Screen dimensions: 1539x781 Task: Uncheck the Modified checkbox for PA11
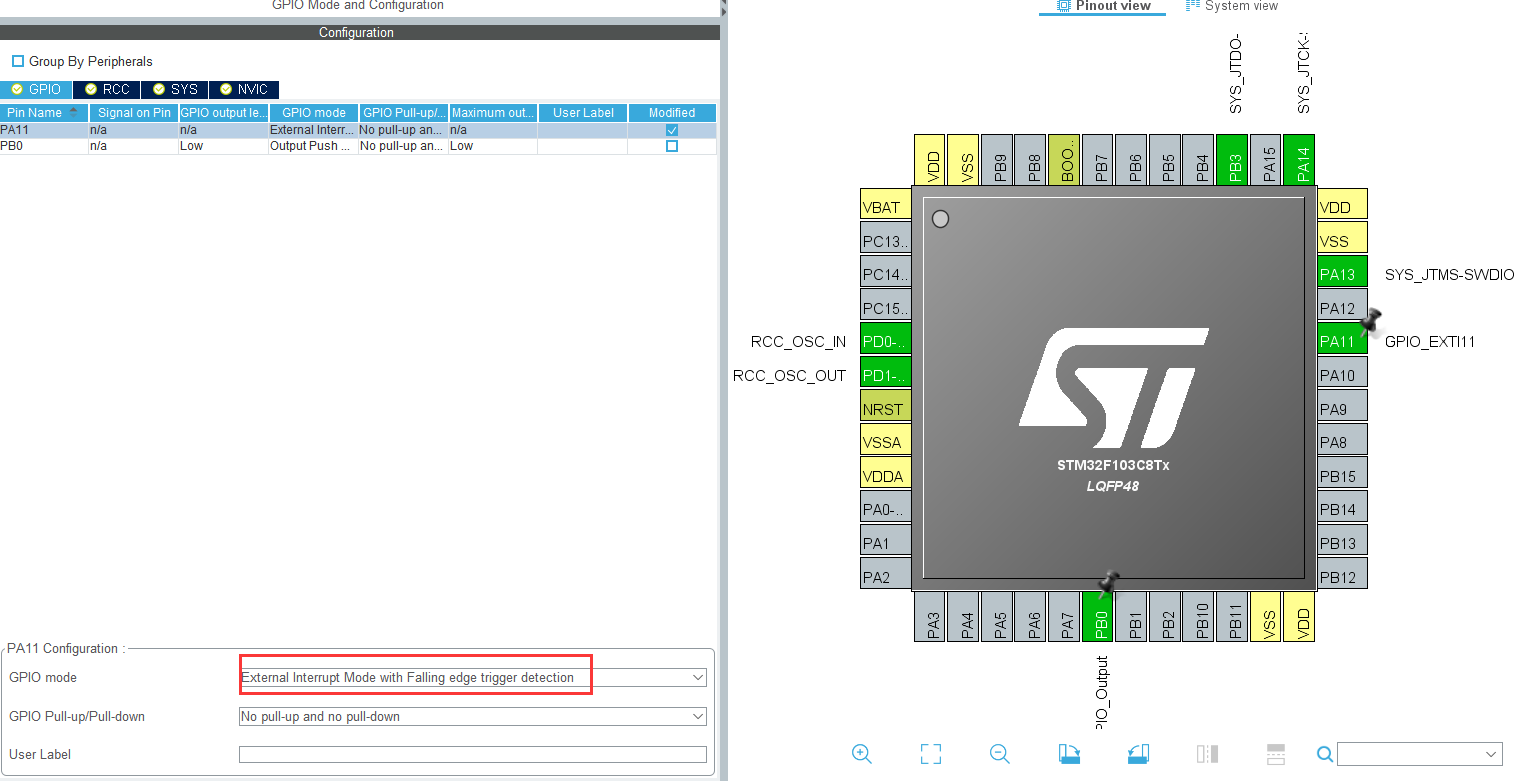coord(671,129)
